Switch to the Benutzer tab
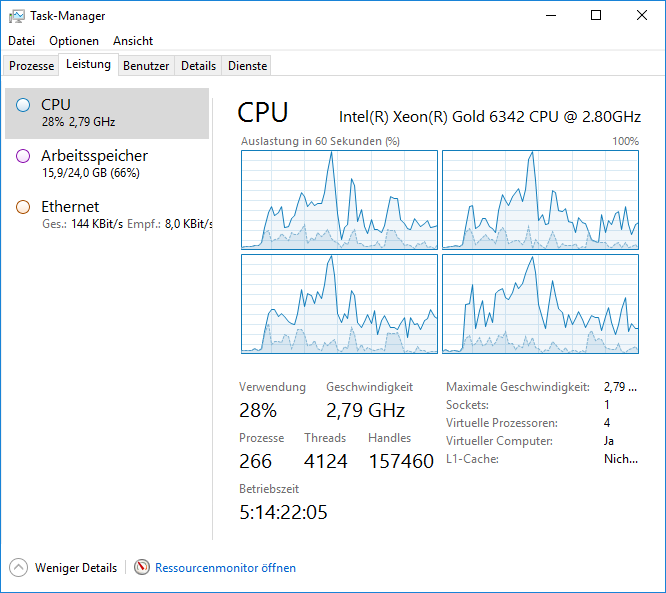666x593 pixels. pos(146,66)
